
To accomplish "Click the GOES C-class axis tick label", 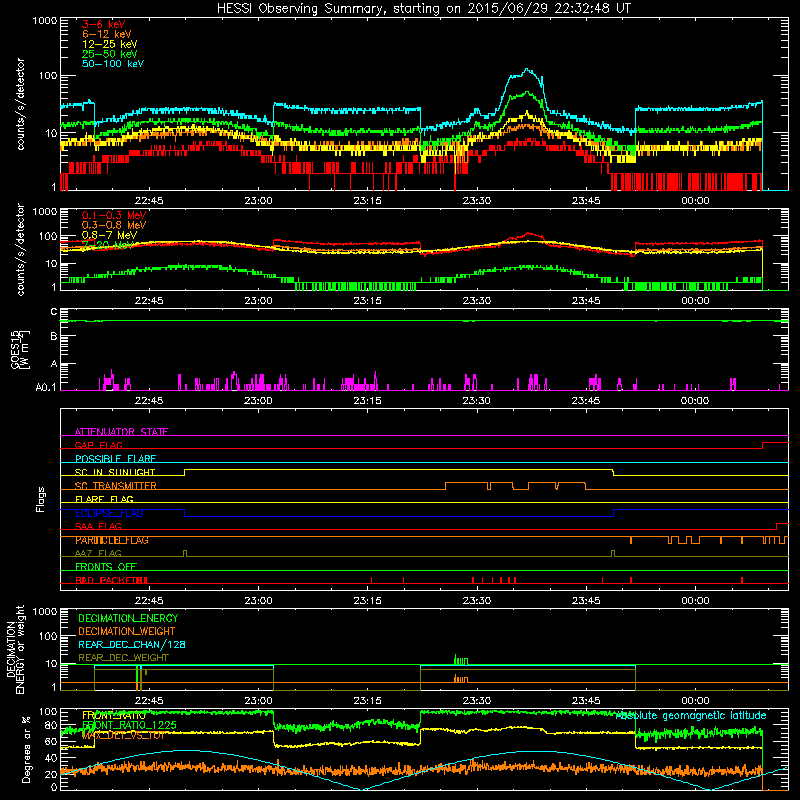I will pyautogui.click(x=54, y=312).
